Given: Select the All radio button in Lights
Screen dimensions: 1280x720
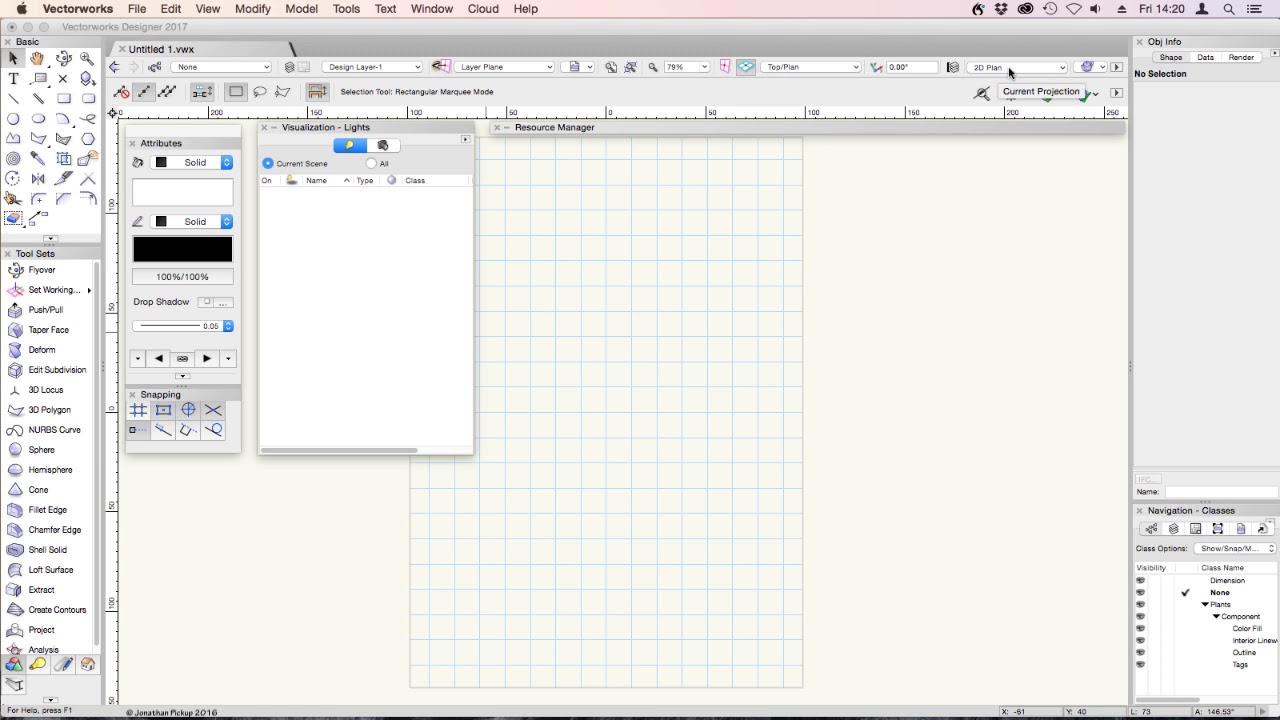Looking at the screenshot, I should tap(372, 164).
